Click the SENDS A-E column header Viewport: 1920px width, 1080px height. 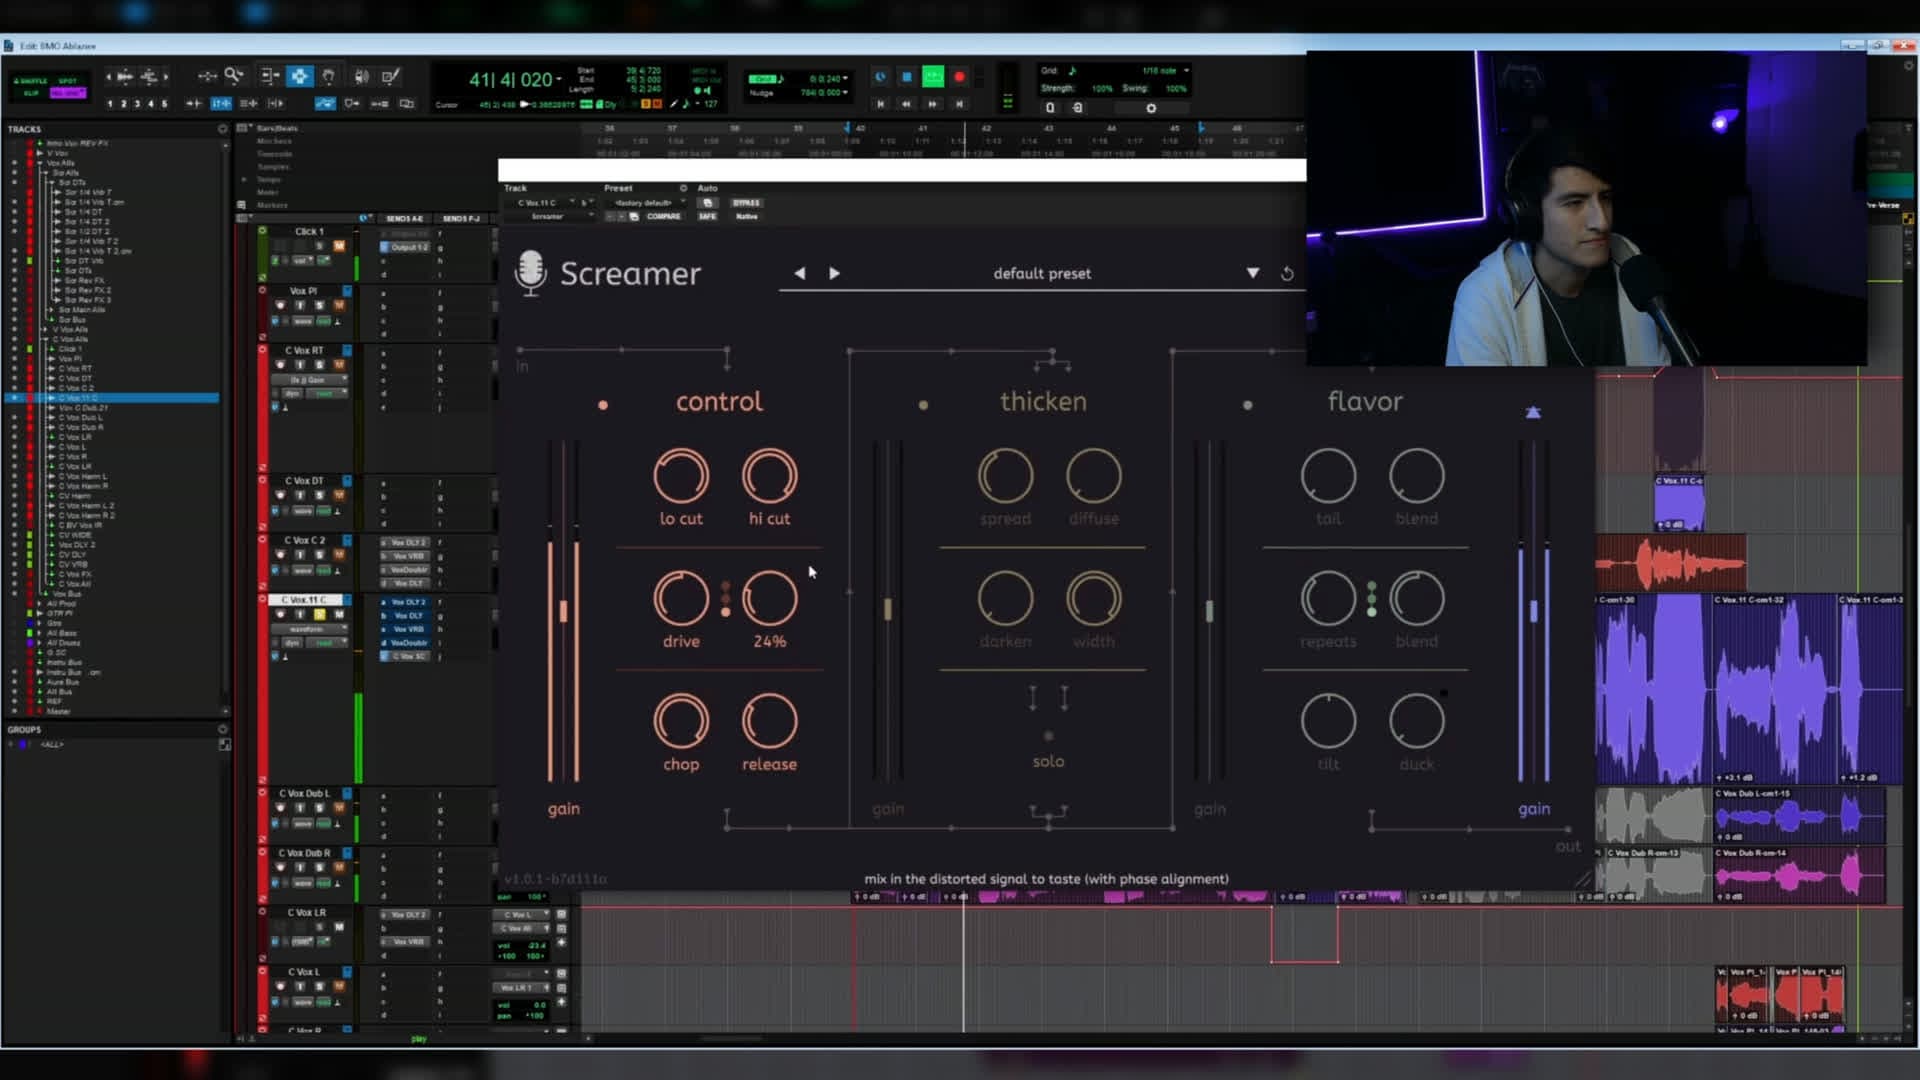tap(404, 218)
